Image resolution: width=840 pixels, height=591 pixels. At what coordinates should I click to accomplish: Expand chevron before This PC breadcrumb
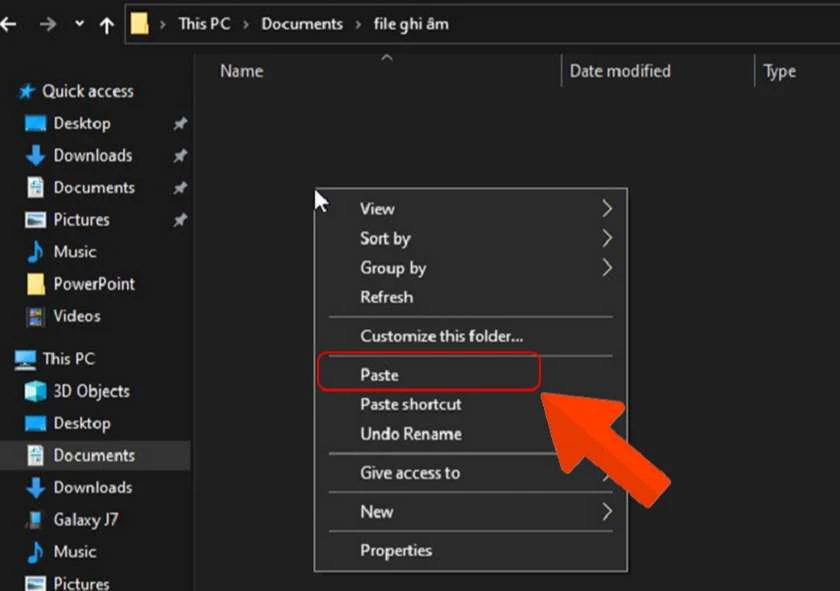click(x=162, y=25)
